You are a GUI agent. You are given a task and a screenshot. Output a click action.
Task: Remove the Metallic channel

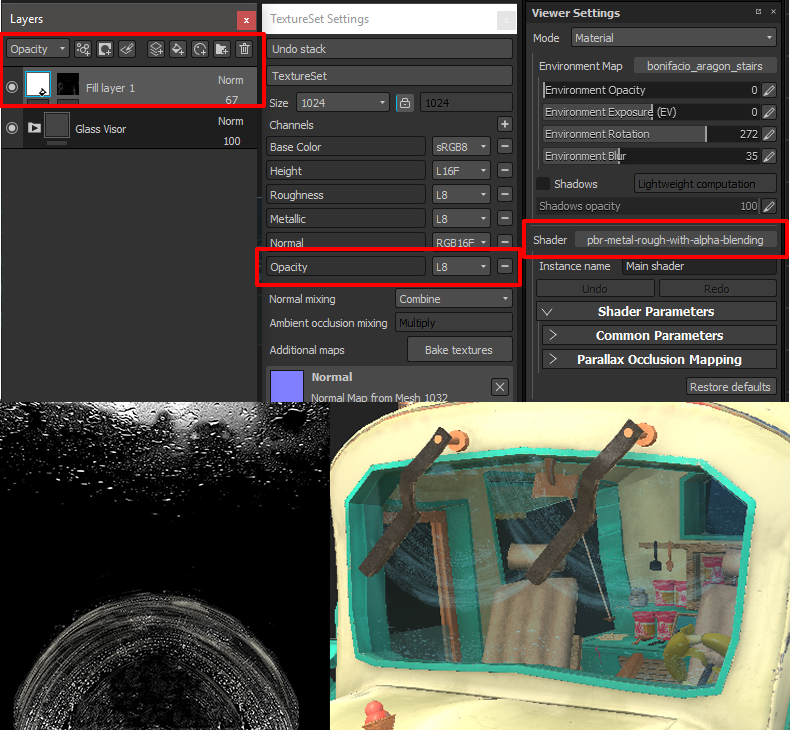pos(505,218)
